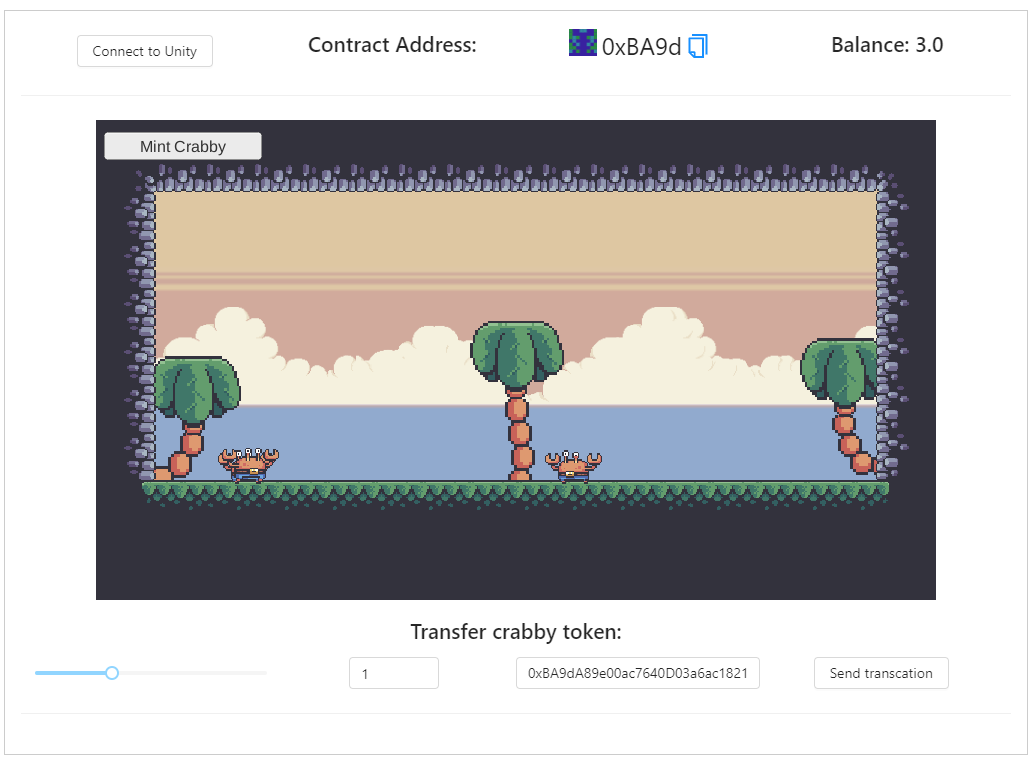Image resolution: width=1032 pixels, height=769 pixels.
Task: Click the Balance: 3.0 display
Action: point(887,44)
